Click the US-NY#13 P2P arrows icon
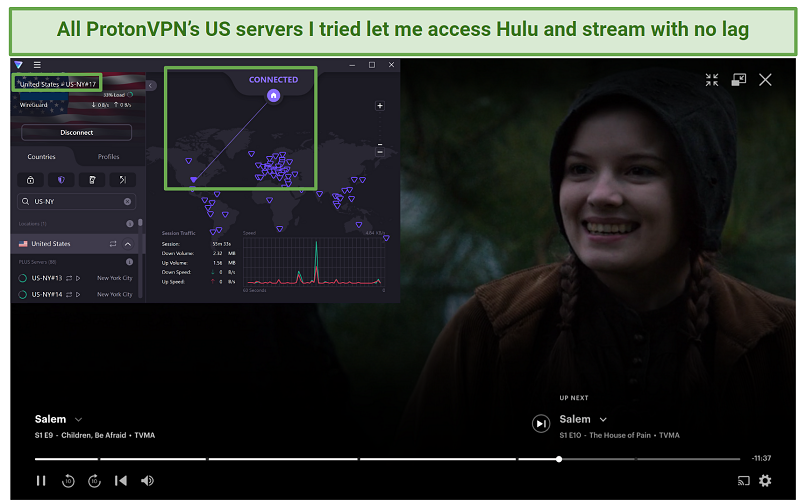This screenshot has width=806, height=504. pyautogui.click(x=69, y=278)
